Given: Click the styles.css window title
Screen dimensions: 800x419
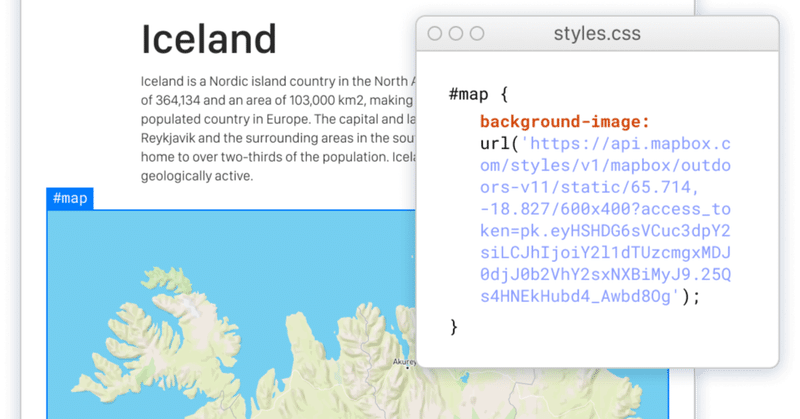Looking at the screenshot, I should tap(597, 34).
